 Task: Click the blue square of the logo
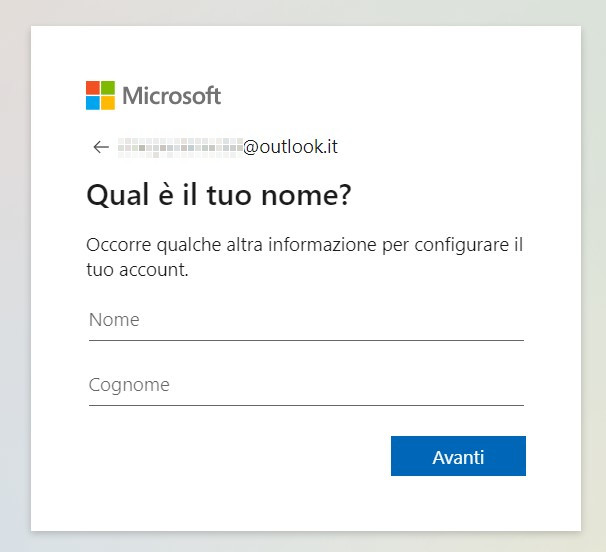pyautogui.click(x=93, y=102)
